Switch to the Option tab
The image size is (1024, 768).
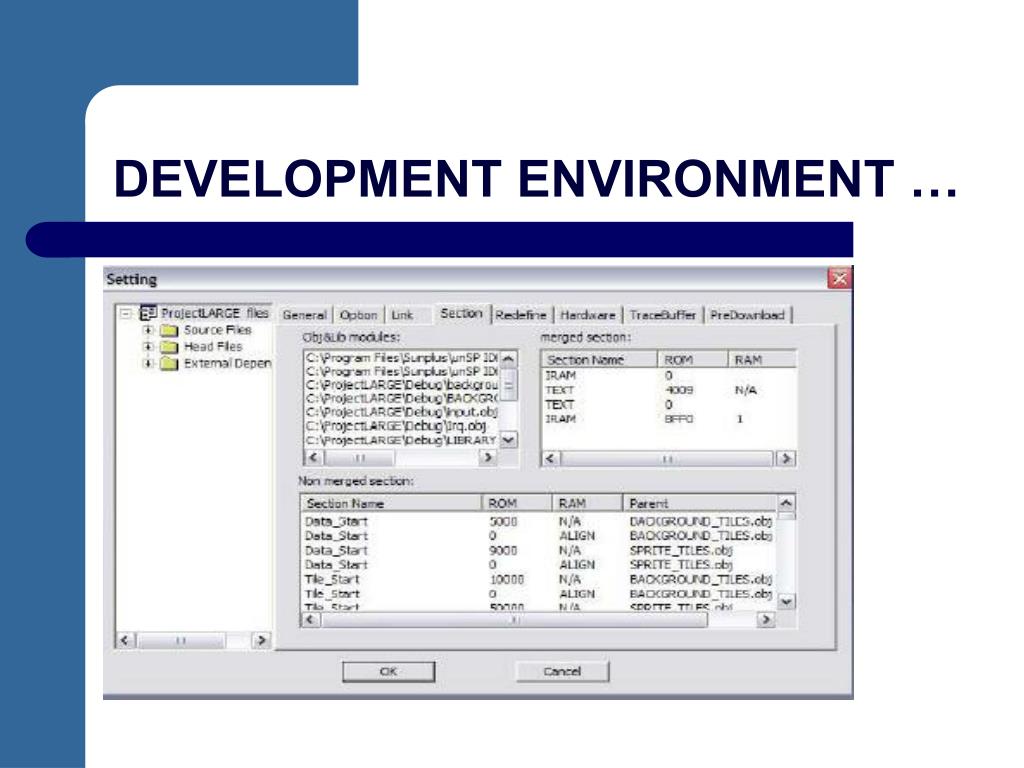tap(359, 315)
